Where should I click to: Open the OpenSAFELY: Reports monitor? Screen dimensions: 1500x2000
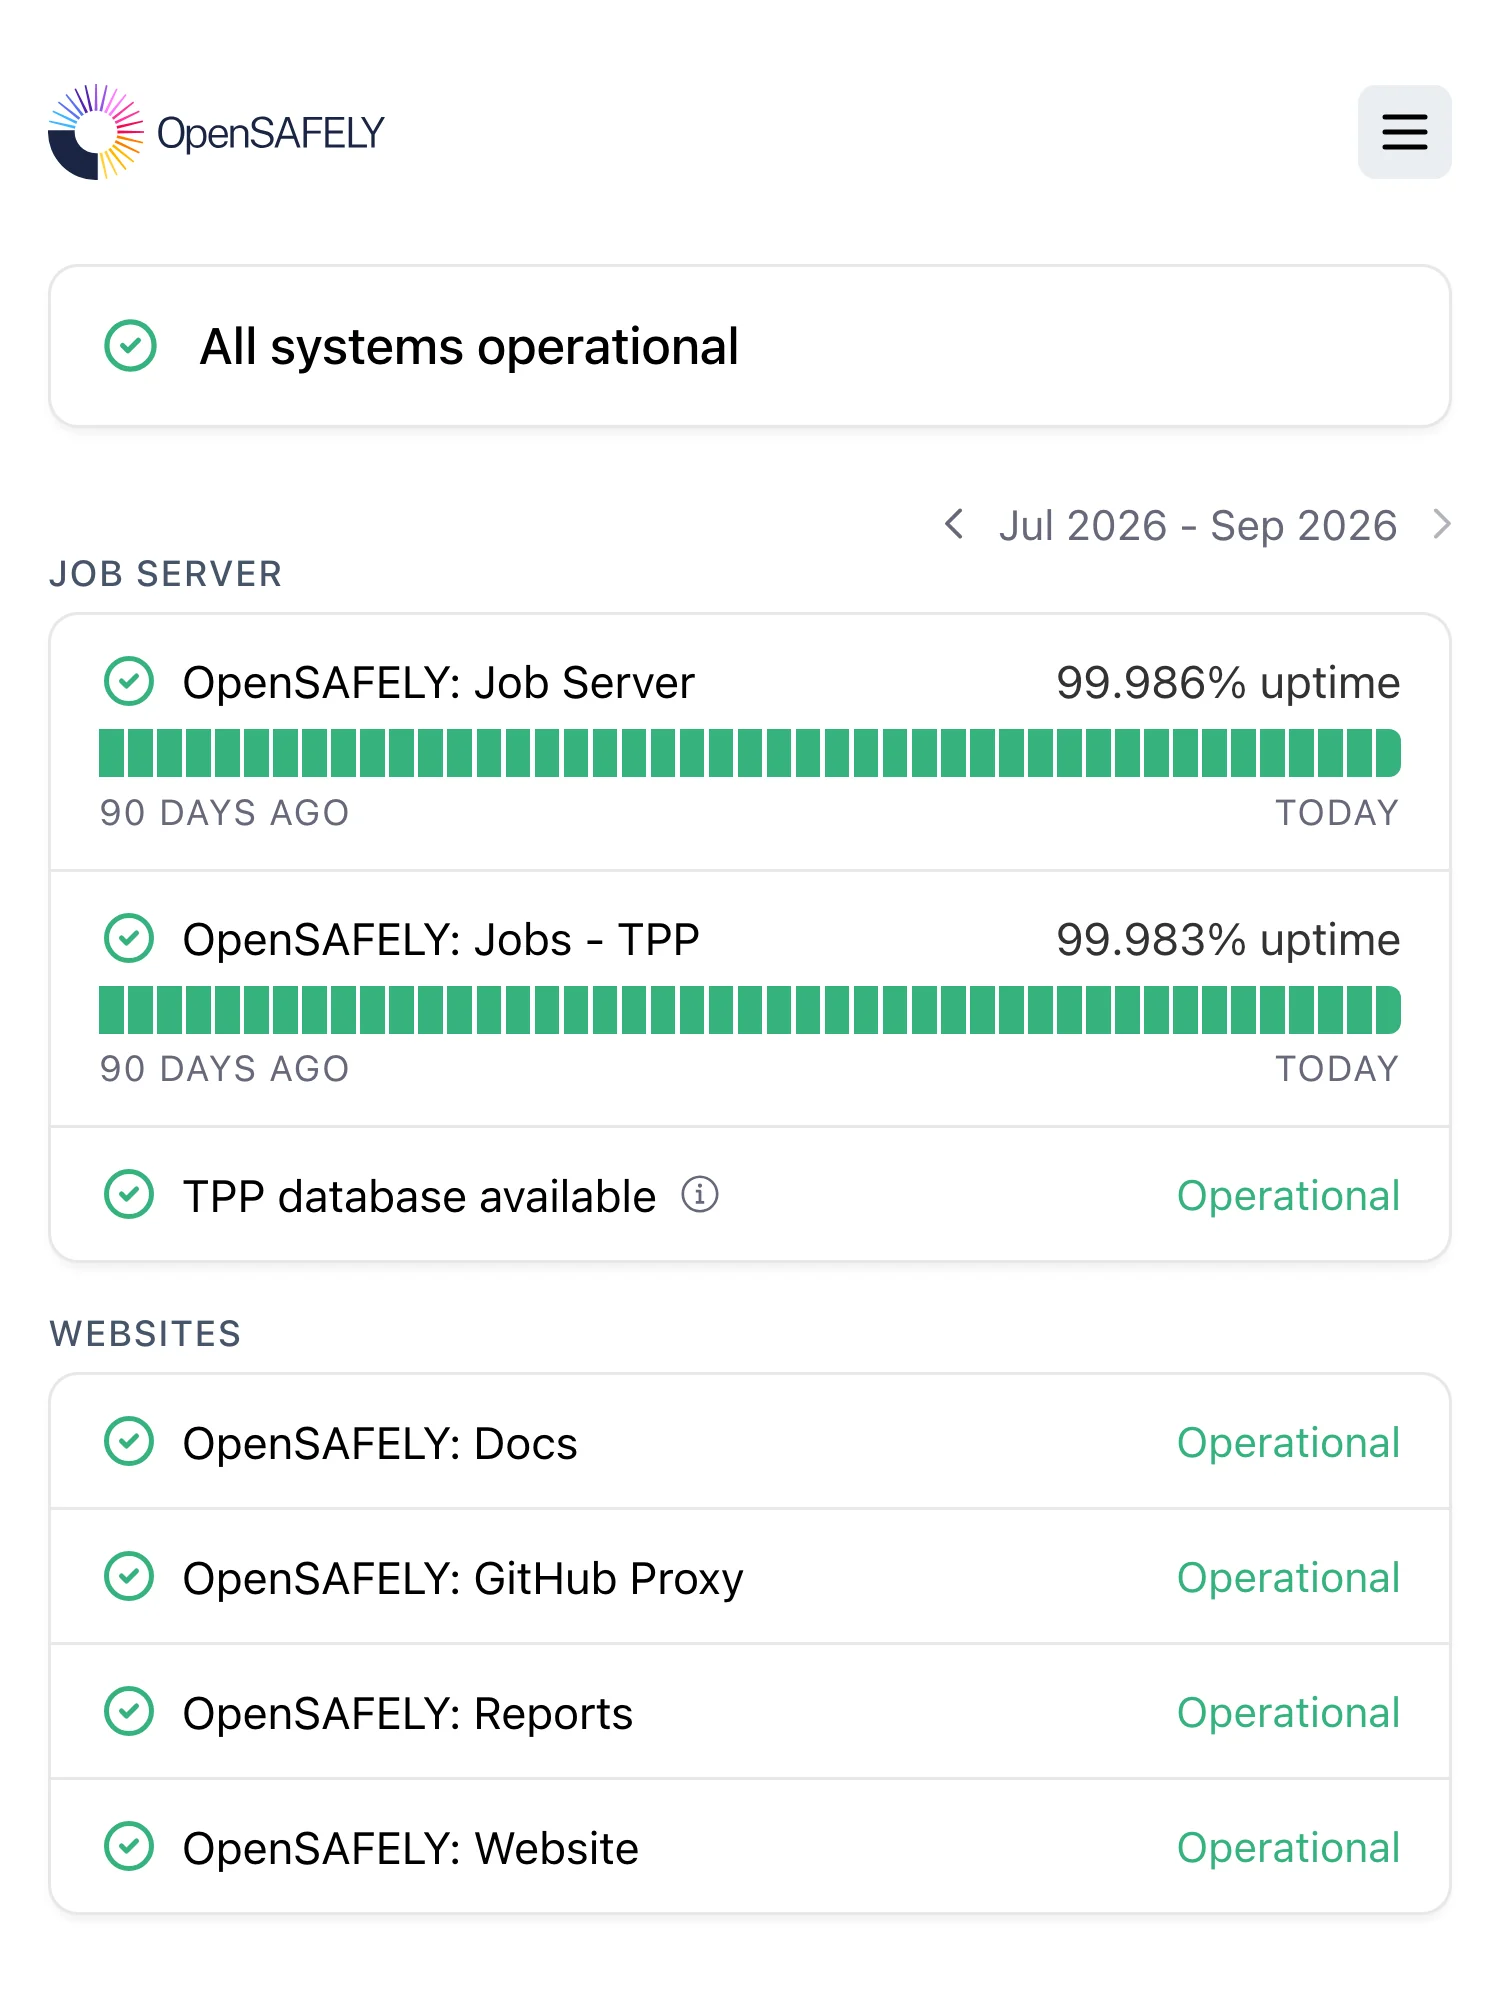tap(408, 1713)
